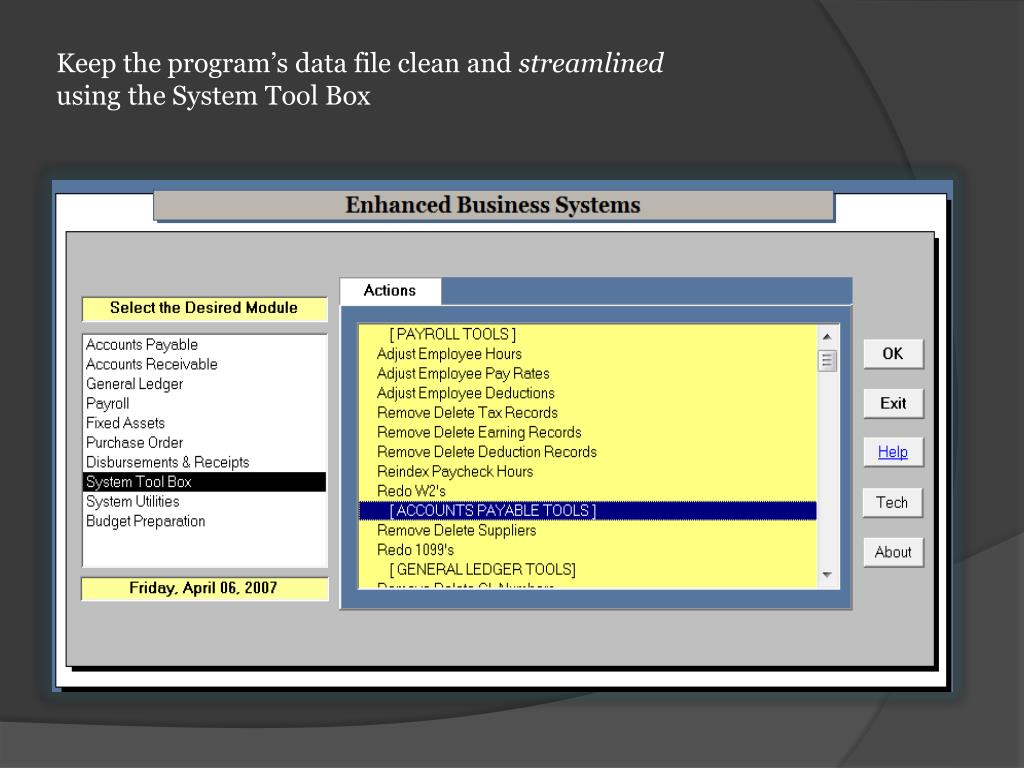Image resolution: width=1024 pixels, height=768 pixels.
Task: Select System Utilities module
Action: coord(205,502)
